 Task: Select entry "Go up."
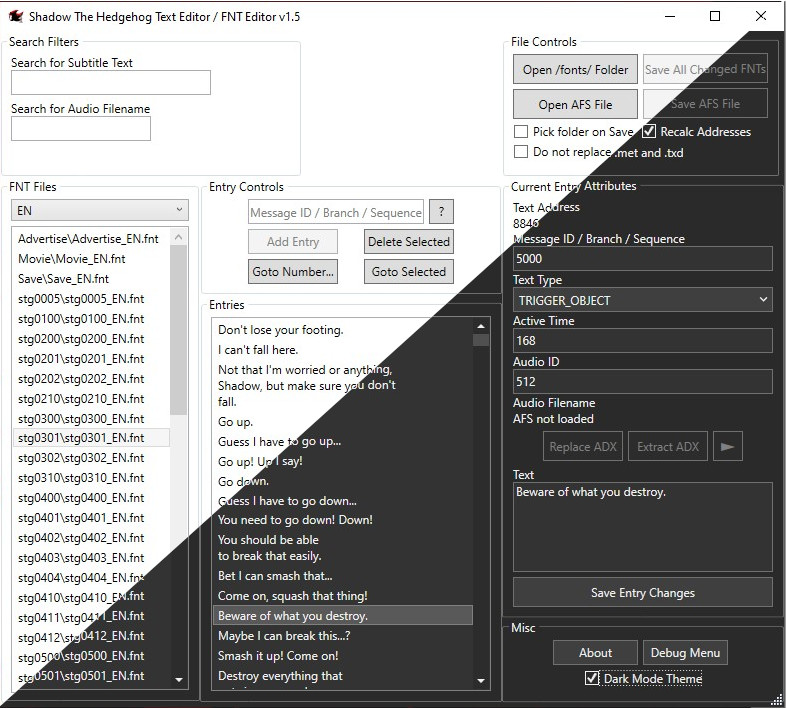[x=343, y=421]
